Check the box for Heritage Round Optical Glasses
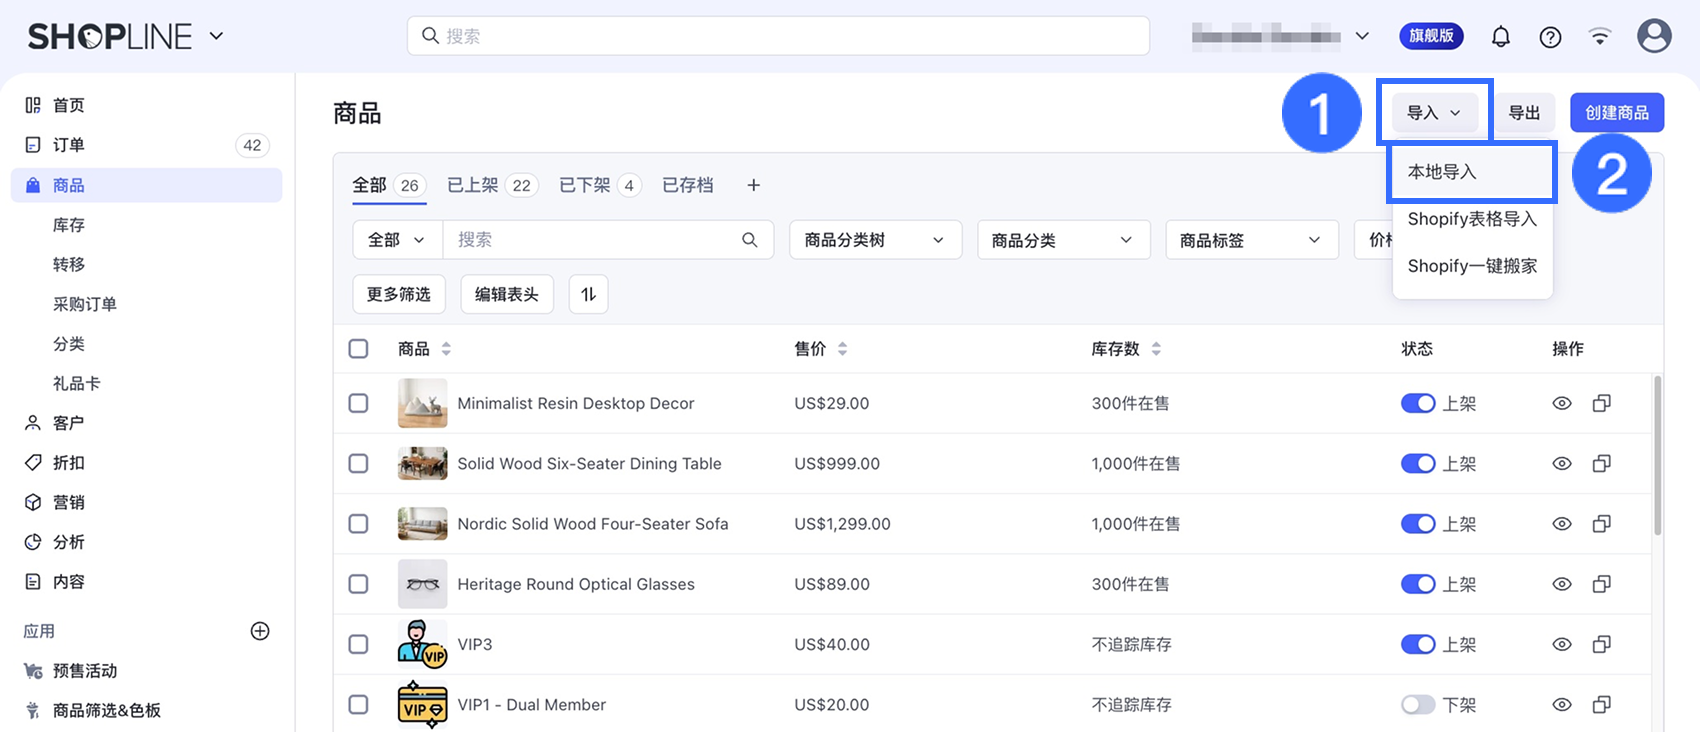The image size is (1700, 732). coord(358,584)
